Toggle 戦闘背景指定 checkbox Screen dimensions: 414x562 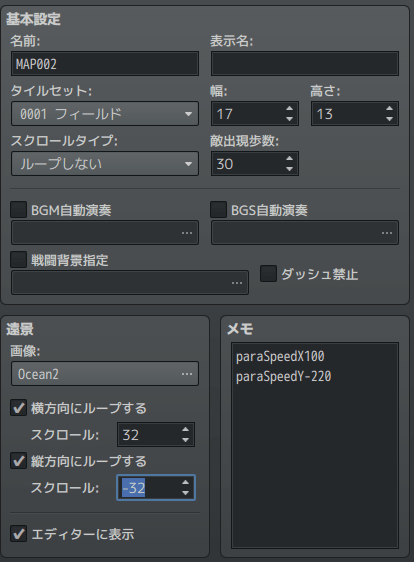(18, 259)
